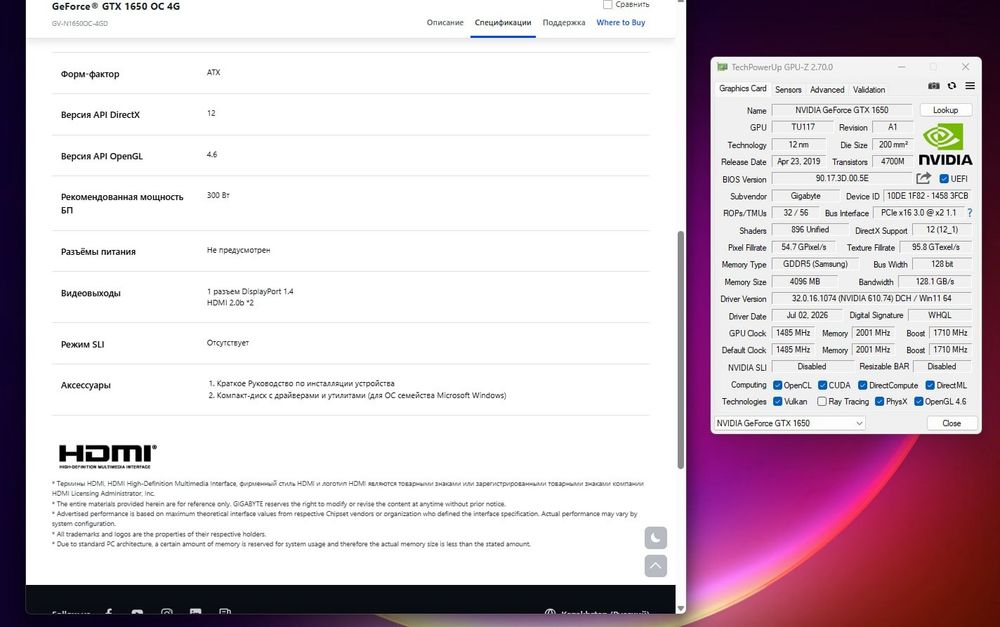Click the TU117 GPU field
1000x627 pixels.
[x=803, y=127]
